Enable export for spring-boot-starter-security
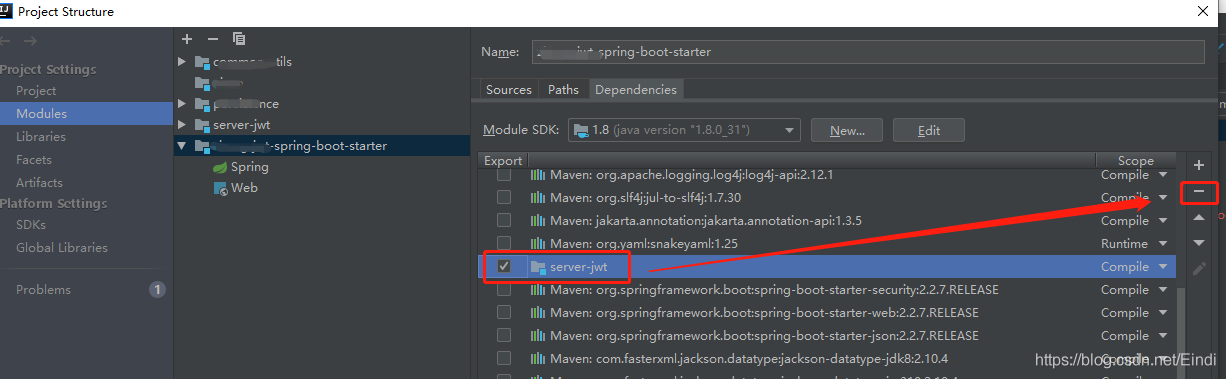The height and width of the screenshot is (379, 1226). tap(504, 290)
